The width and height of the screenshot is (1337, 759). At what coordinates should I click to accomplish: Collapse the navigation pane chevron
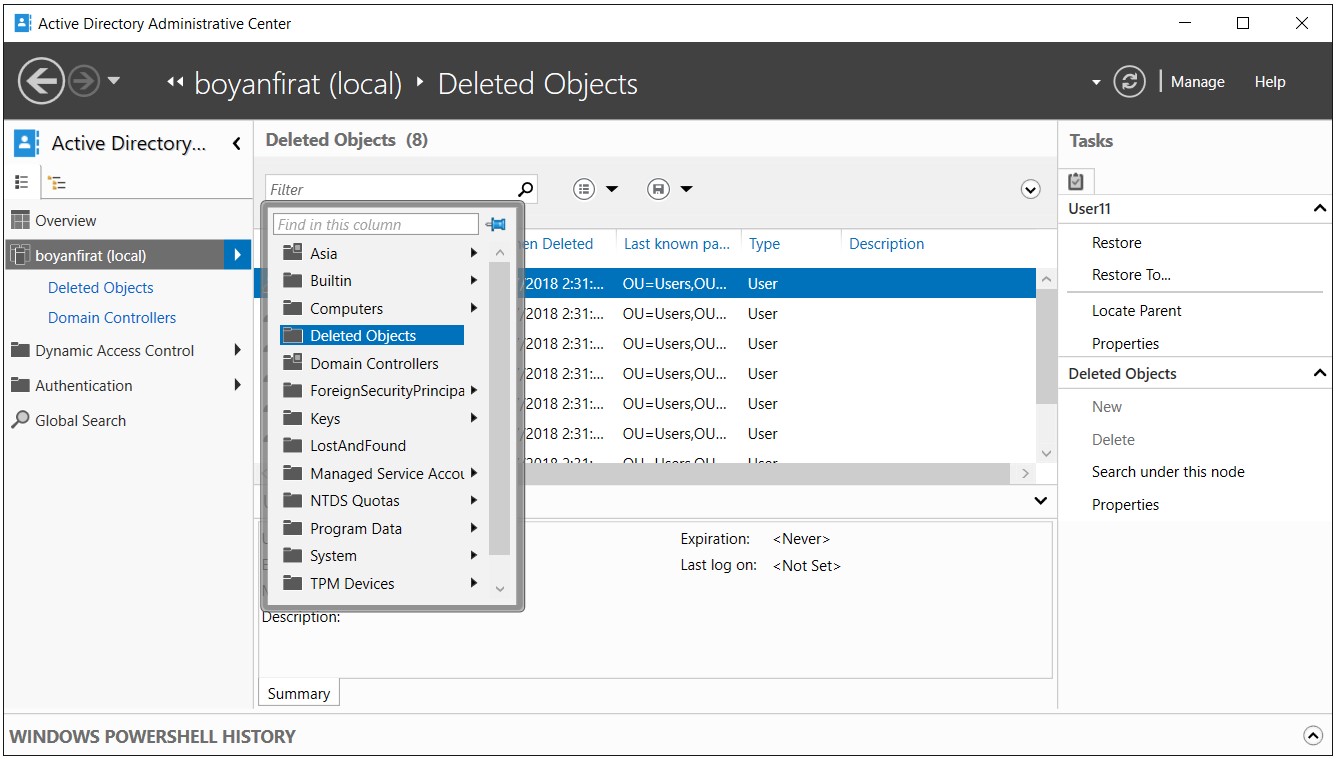click(237, 144)
